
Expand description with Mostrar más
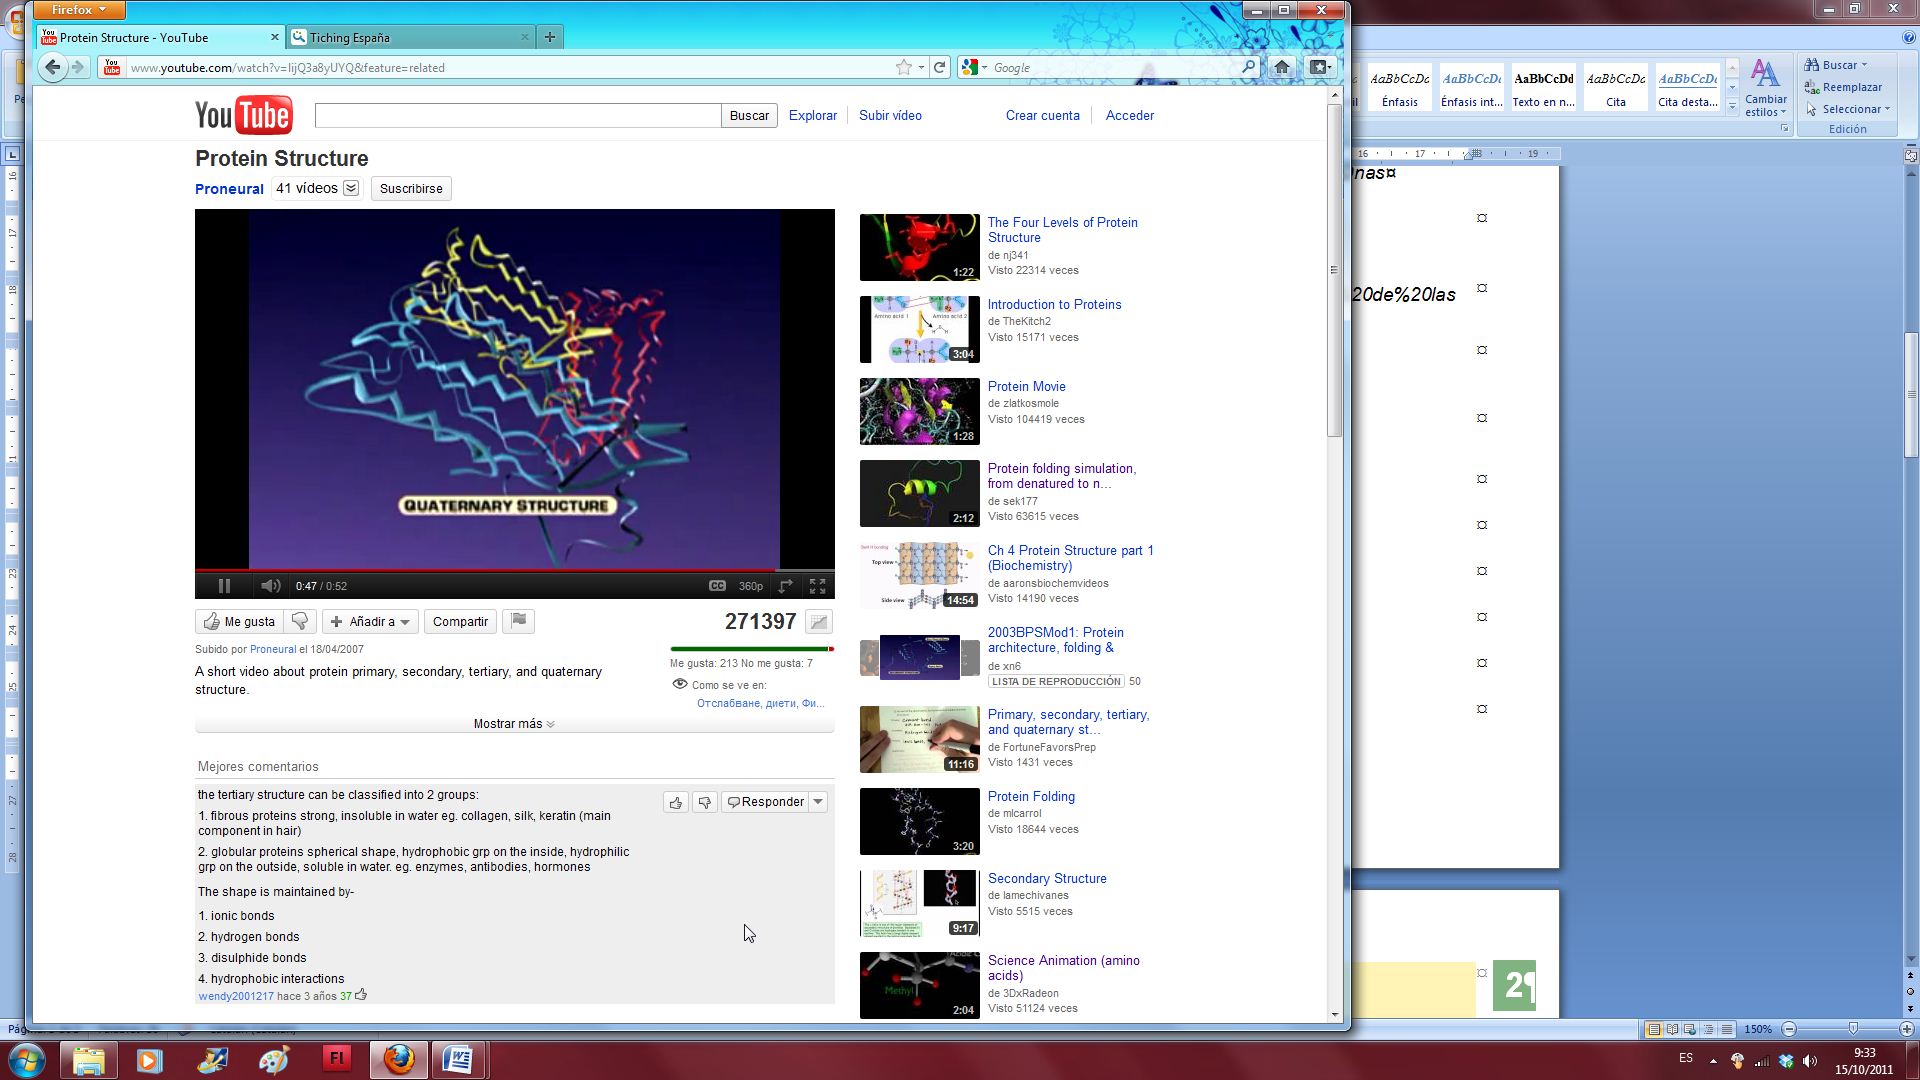pyautogui.click(x=514, y=724)
